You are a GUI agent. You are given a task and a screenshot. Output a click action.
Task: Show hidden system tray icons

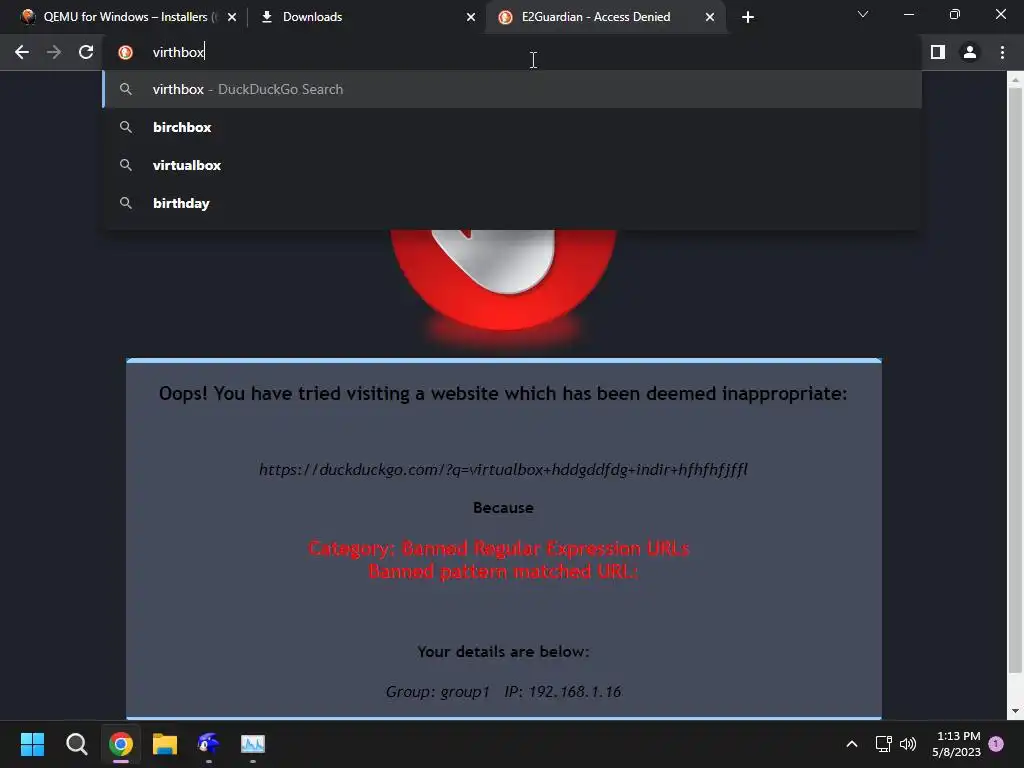852,744
